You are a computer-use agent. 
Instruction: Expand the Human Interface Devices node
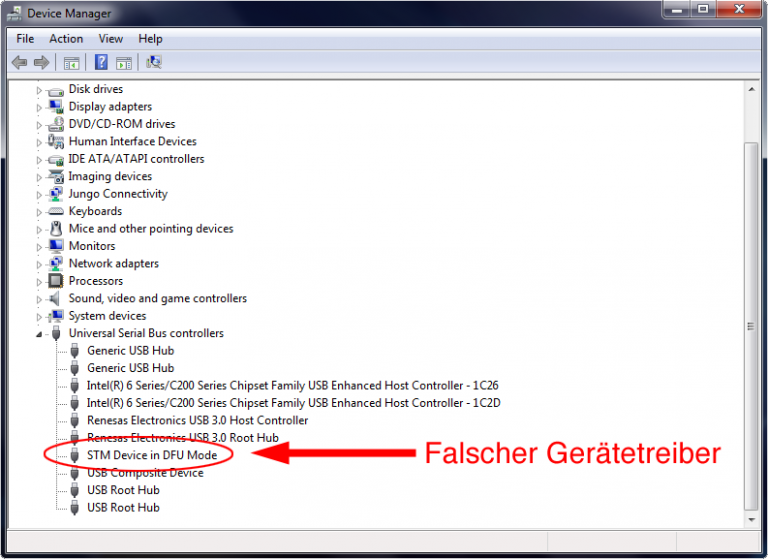[39, 143]
